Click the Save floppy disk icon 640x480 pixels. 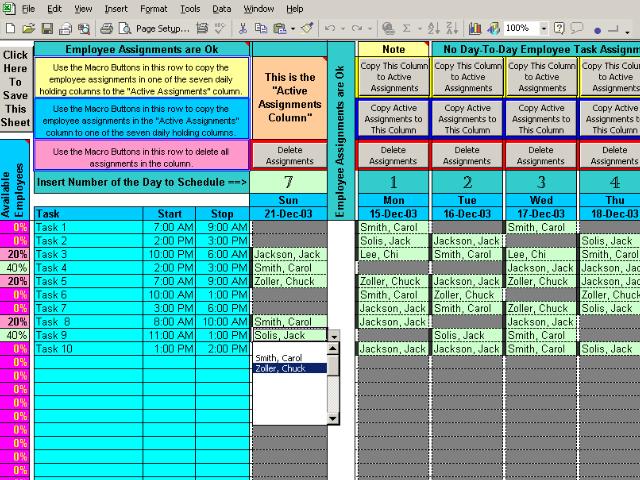[47, 28]
